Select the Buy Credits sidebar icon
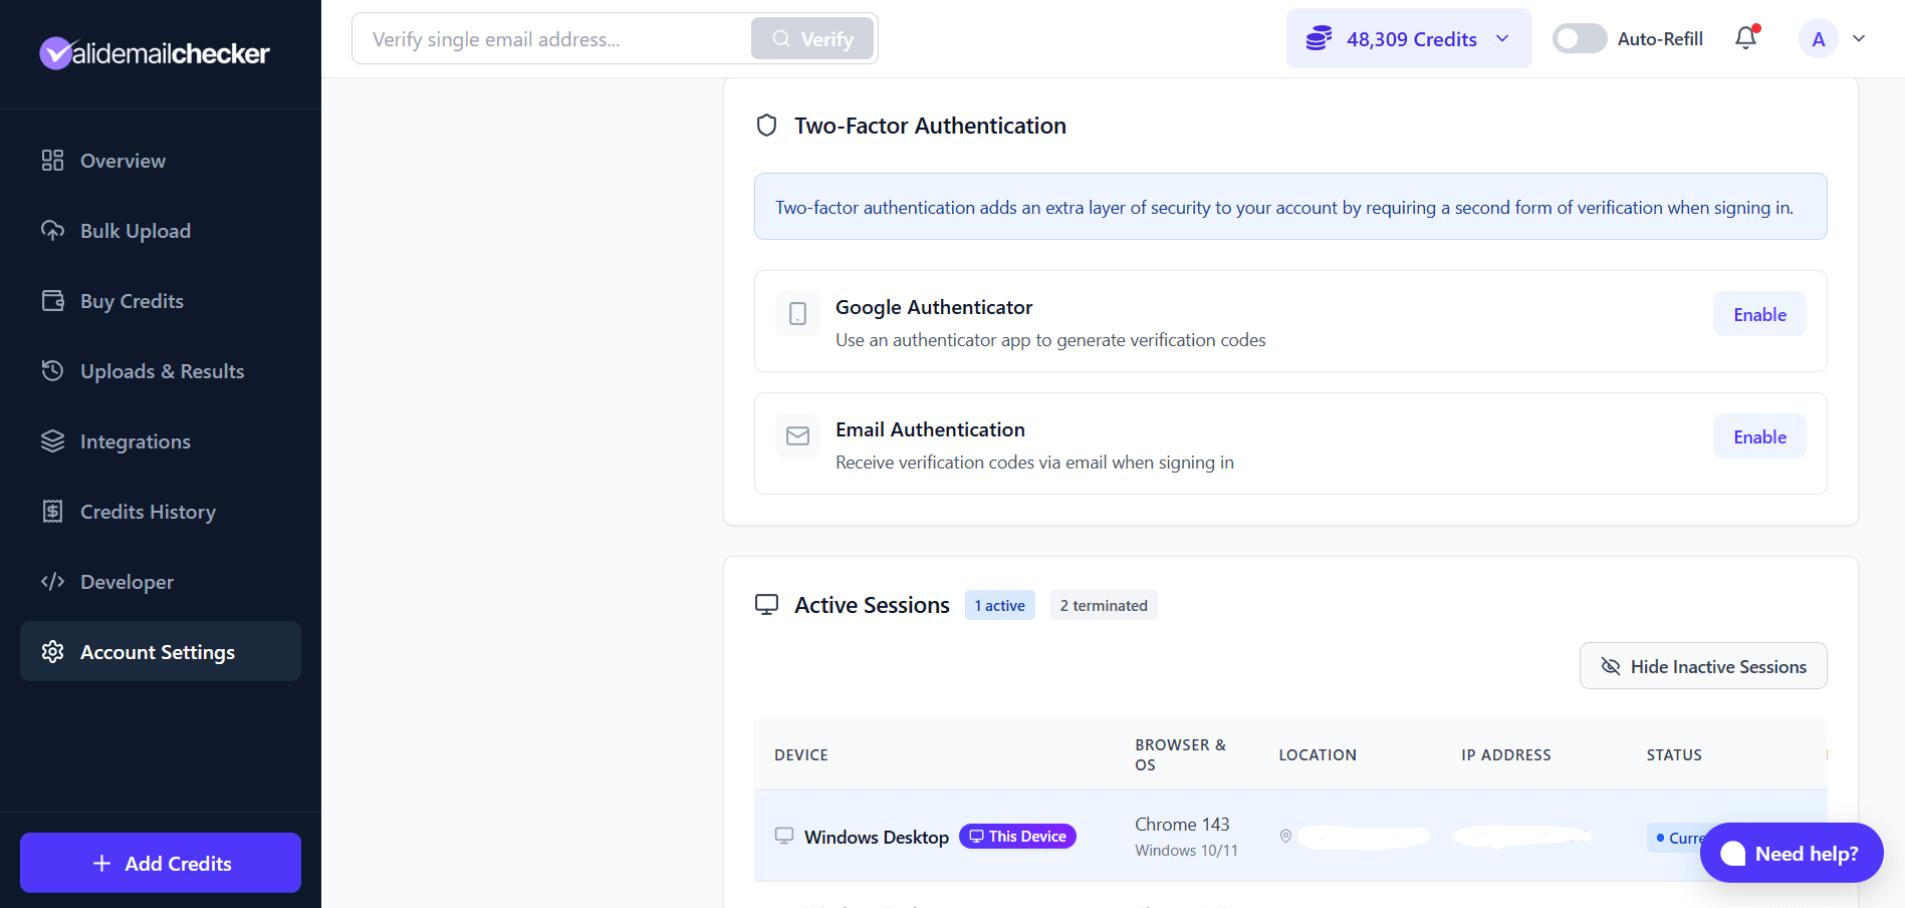1905x908 pixels. 53,300
